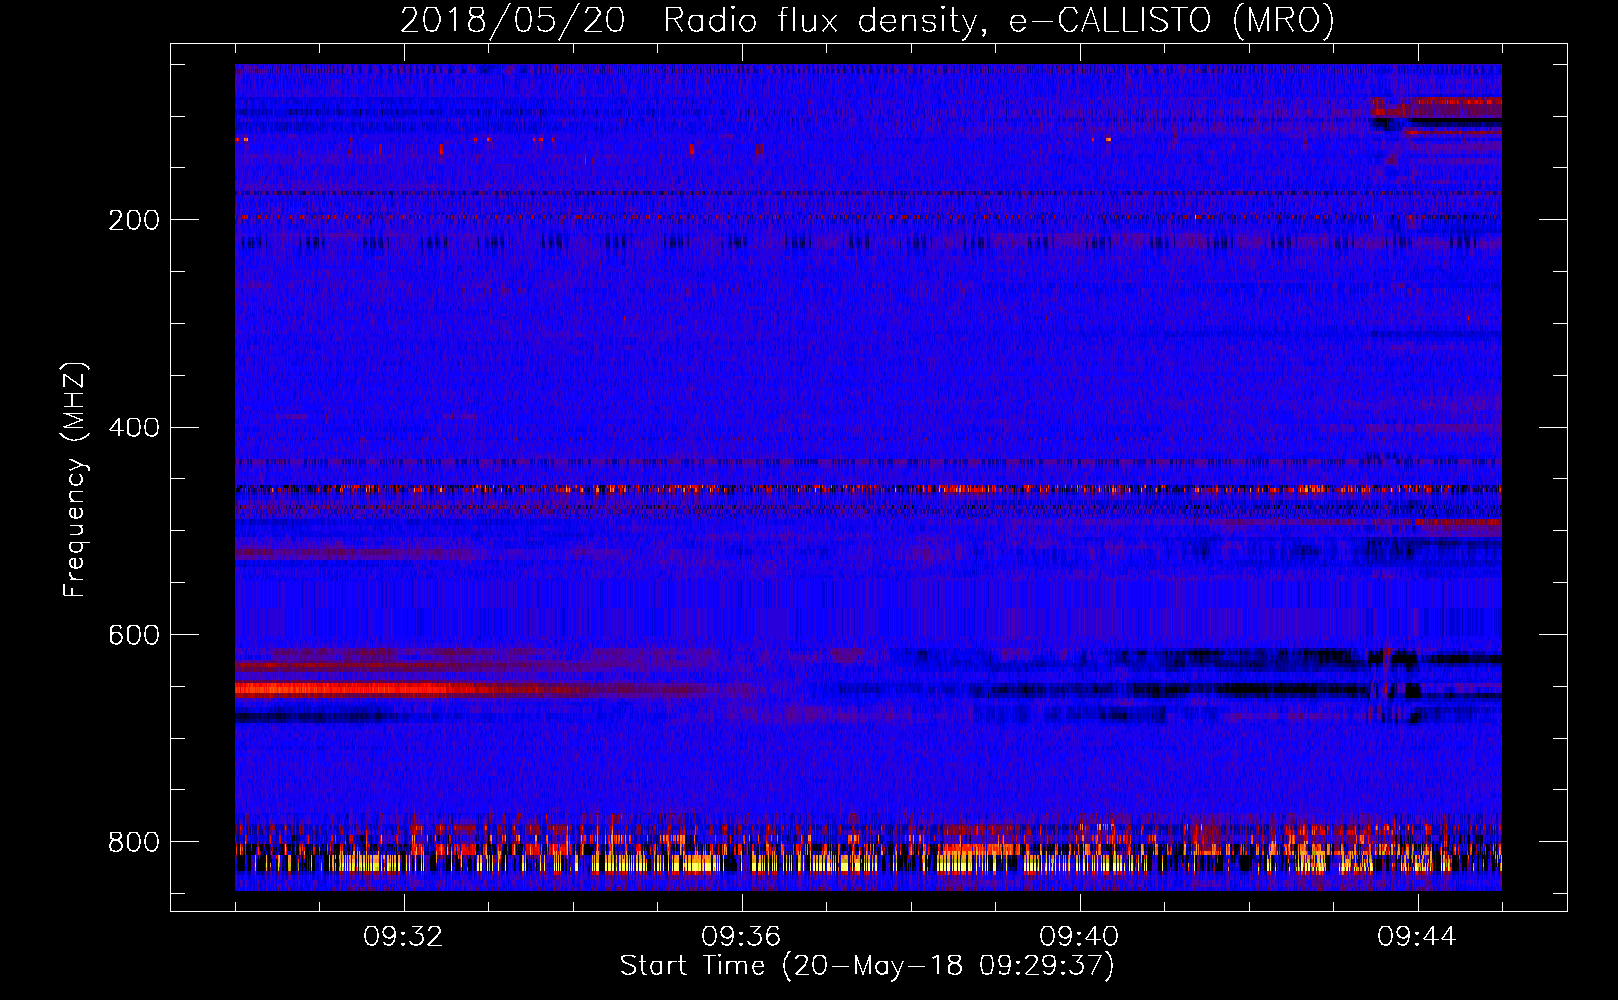The image size is (1618, 1000).
Task: Click the 09:44 time tick label
Action: click(x=1417, y=937)
